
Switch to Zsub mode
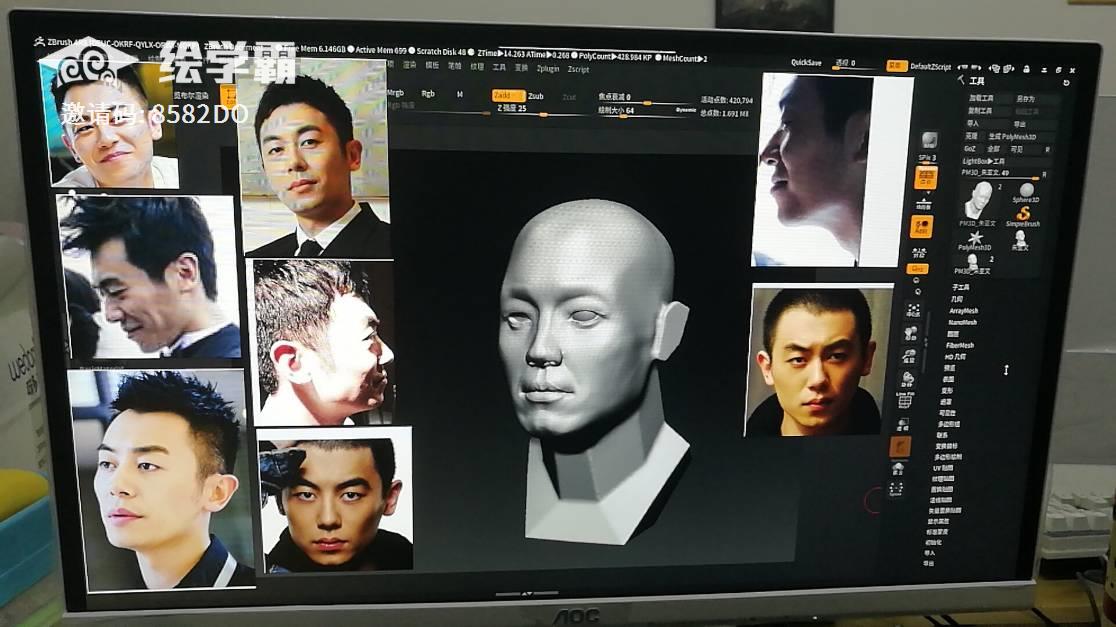pos(536,96)
